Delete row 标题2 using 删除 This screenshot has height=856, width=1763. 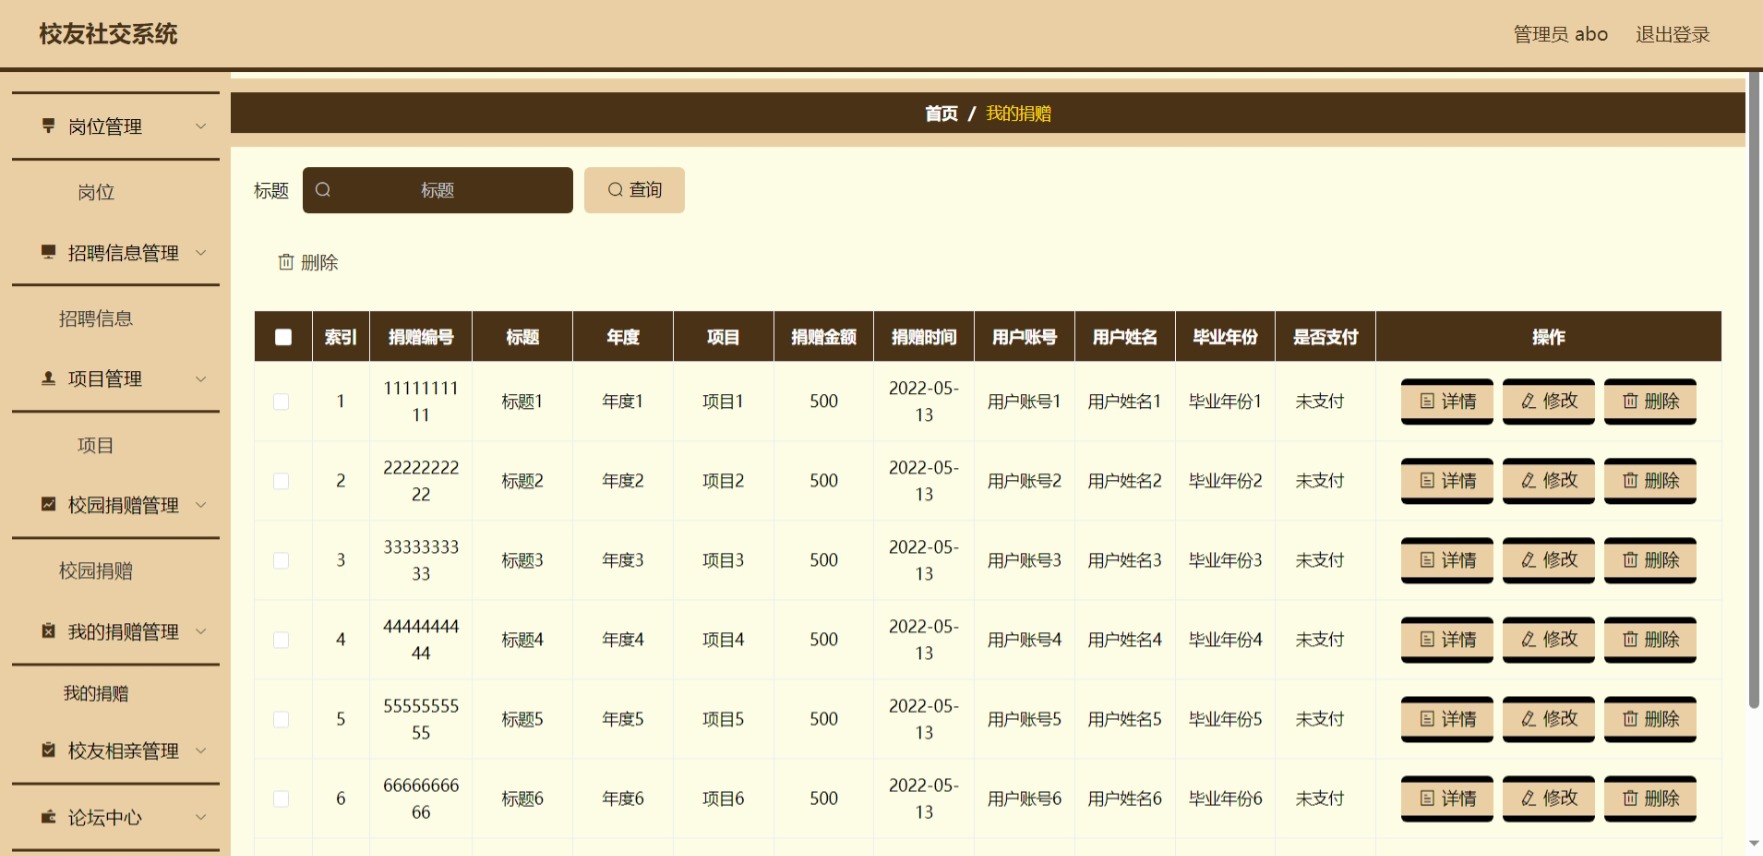point(1650,481)
